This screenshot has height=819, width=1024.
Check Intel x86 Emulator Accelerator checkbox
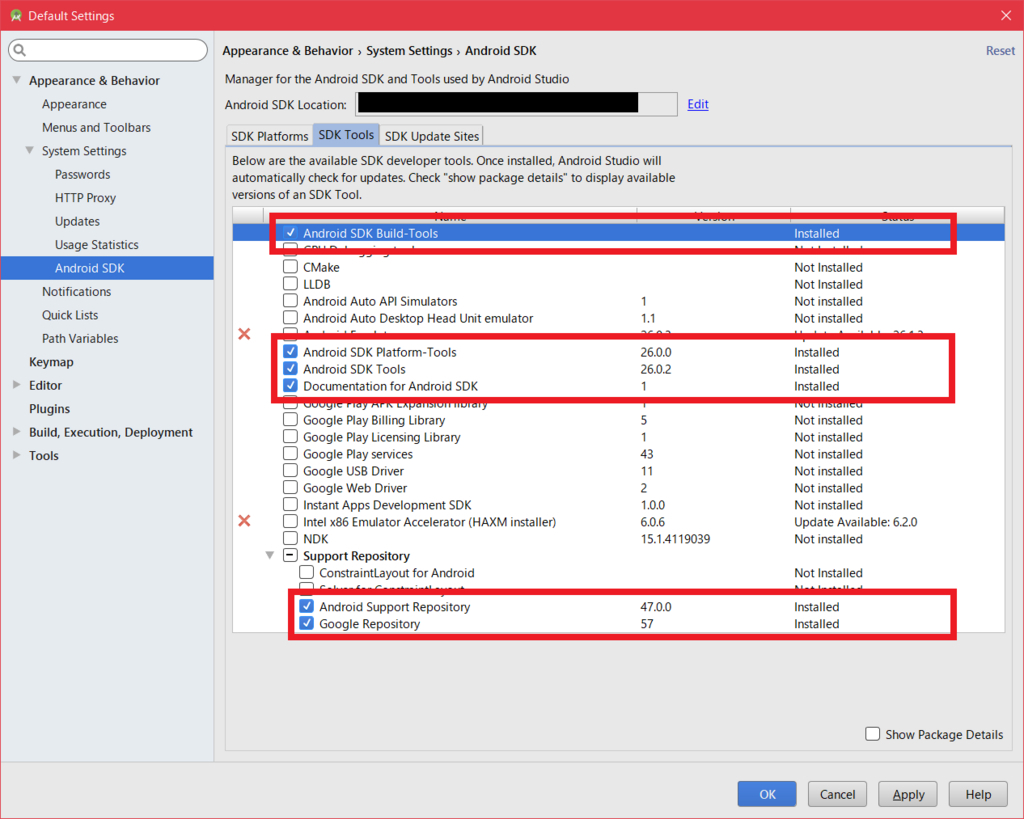pyautogui.click(x=291, y=522)
